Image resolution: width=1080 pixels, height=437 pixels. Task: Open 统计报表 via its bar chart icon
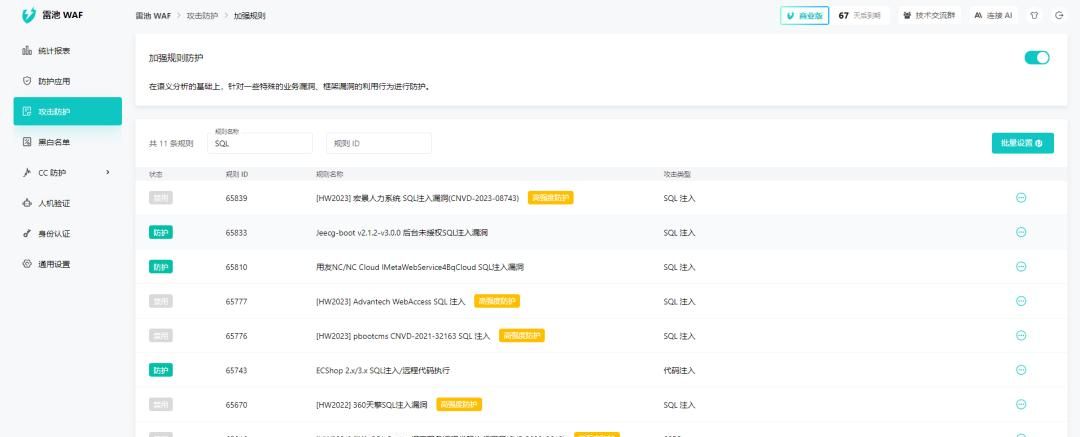28,50
